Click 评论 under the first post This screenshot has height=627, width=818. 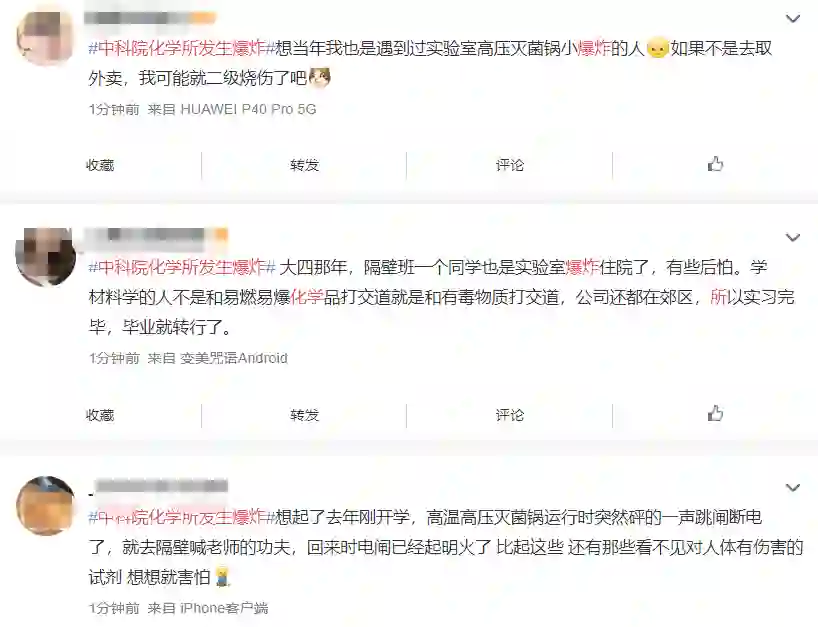(510, 165)
